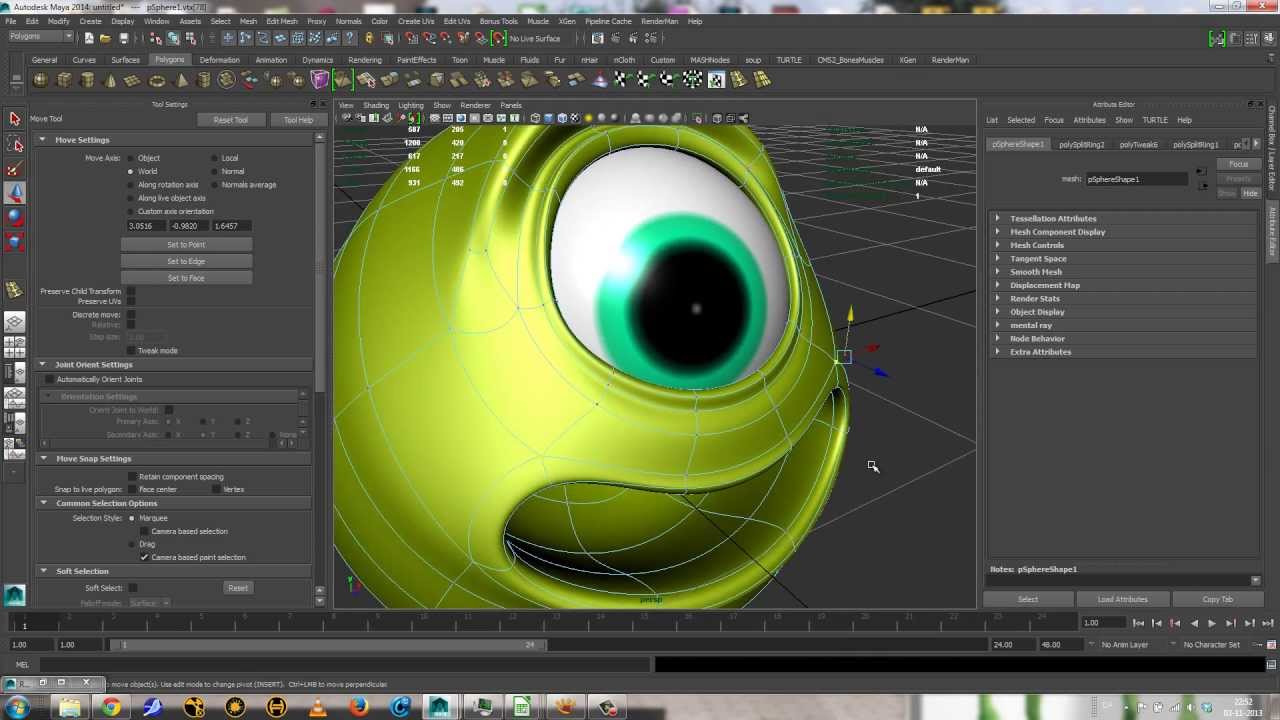This screenshot has height=720, width=1280.
Task: Click the highlighted magnet Make Live icon
Action: tap(499, 38)
